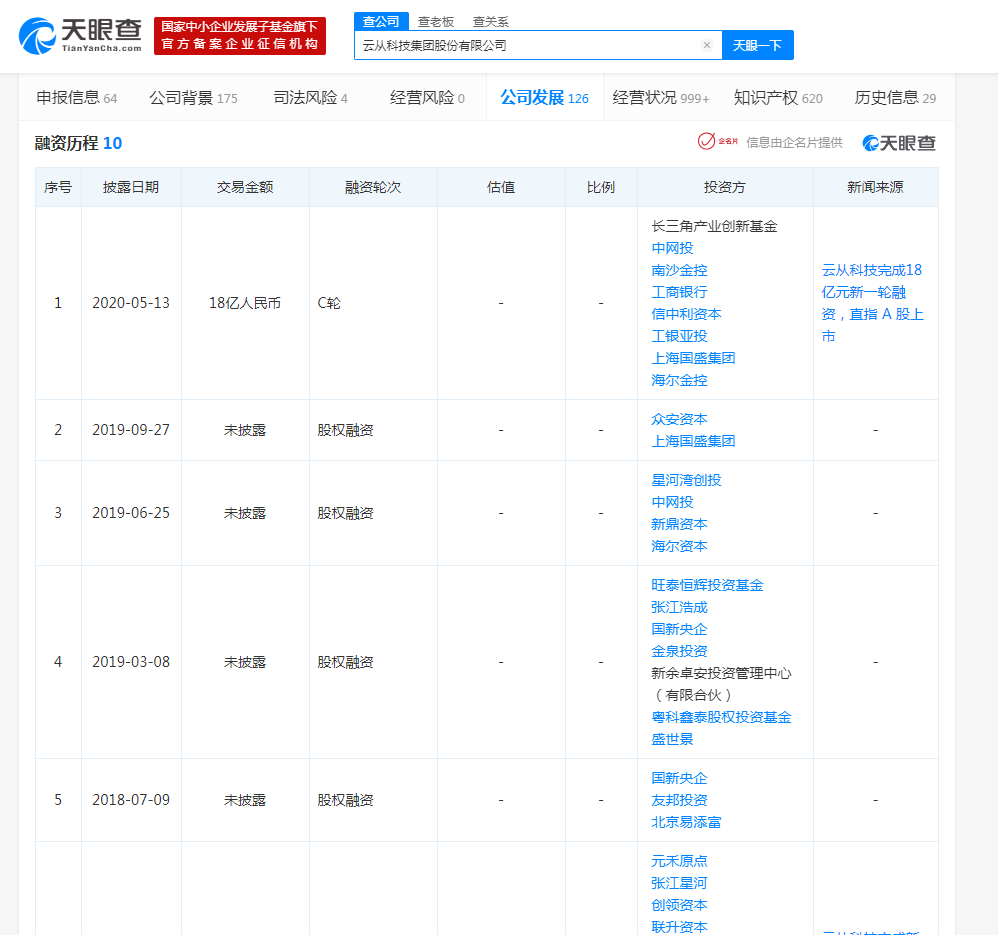Click the 2019-03-08 date cell
Image resolution: width=998 pixels, height=935 pixels.
[x=131, y=662]
